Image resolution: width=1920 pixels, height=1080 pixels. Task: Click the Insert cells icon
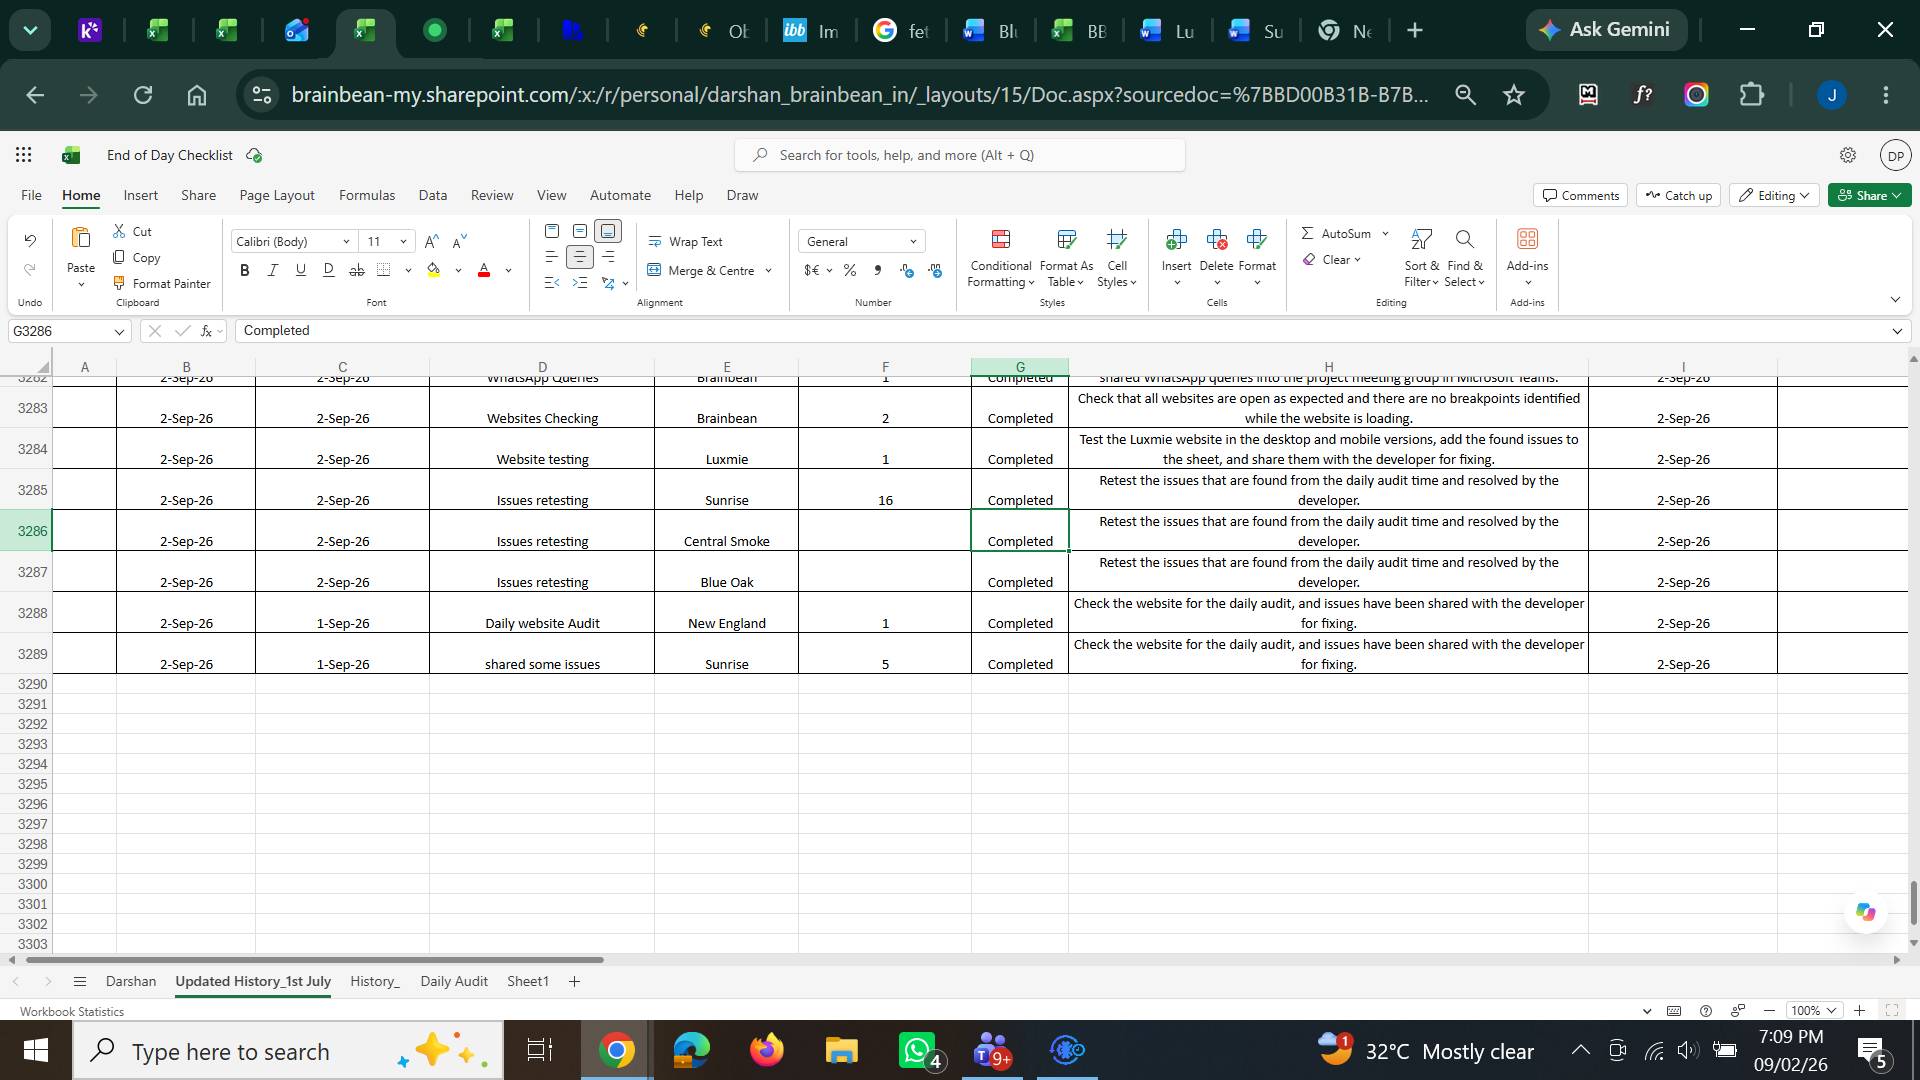point(1176,239)
